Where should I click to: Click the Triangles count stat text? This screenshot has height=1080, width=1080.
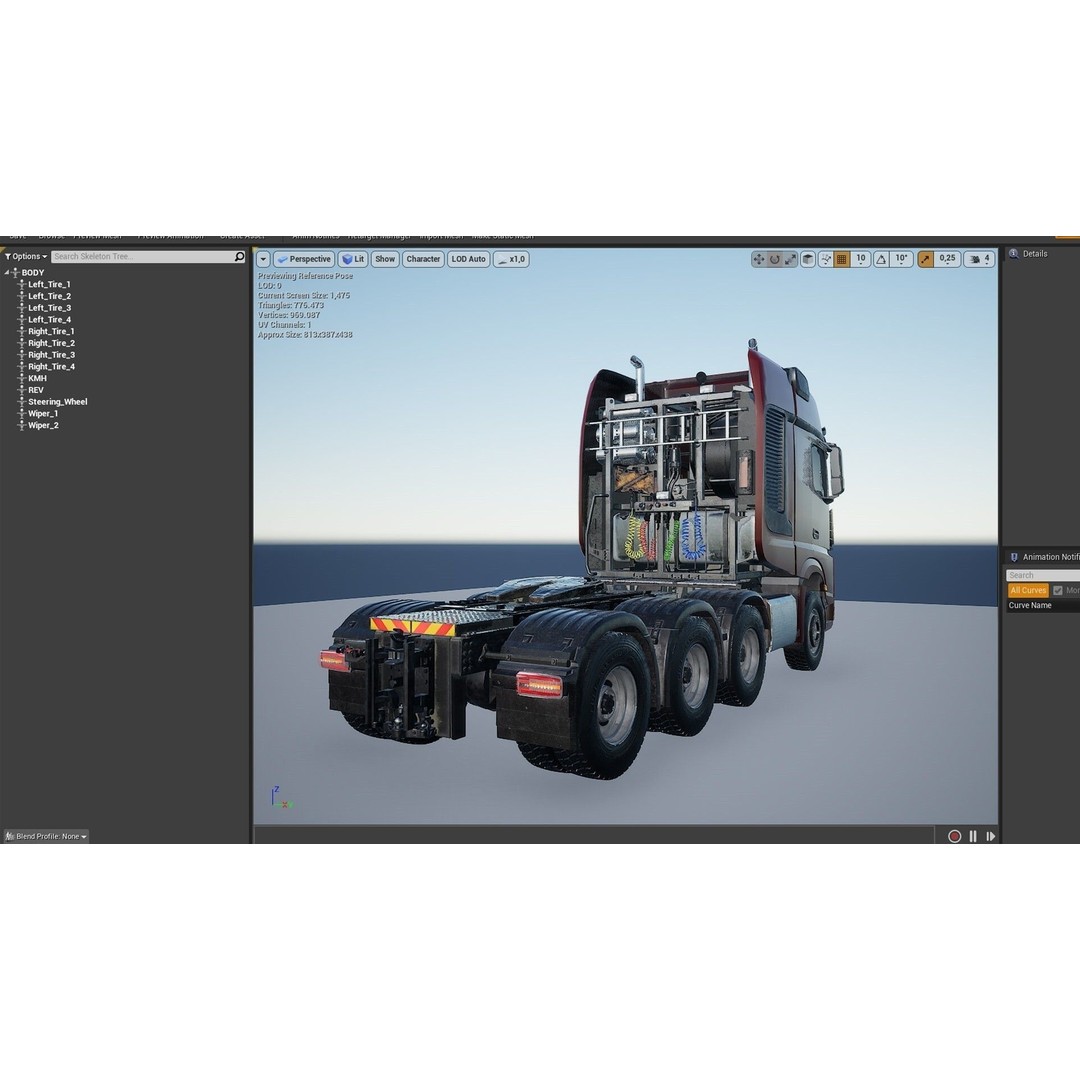[x=291, y=305]
